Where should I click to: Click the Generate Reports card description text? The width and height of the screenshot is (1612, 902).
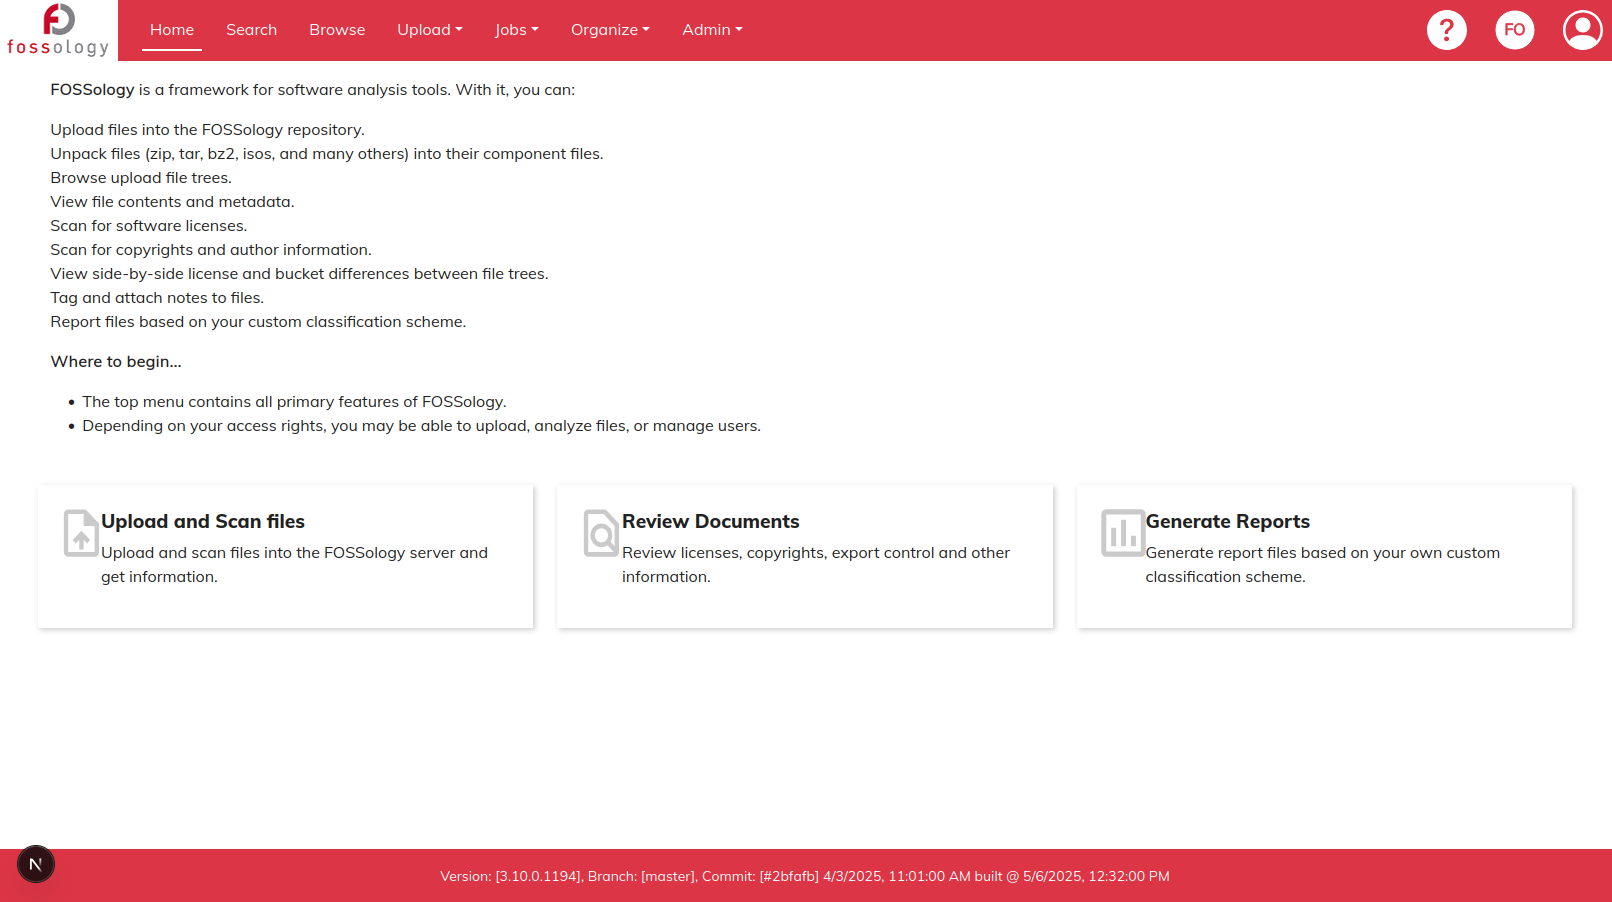(x=1322, y=565)
